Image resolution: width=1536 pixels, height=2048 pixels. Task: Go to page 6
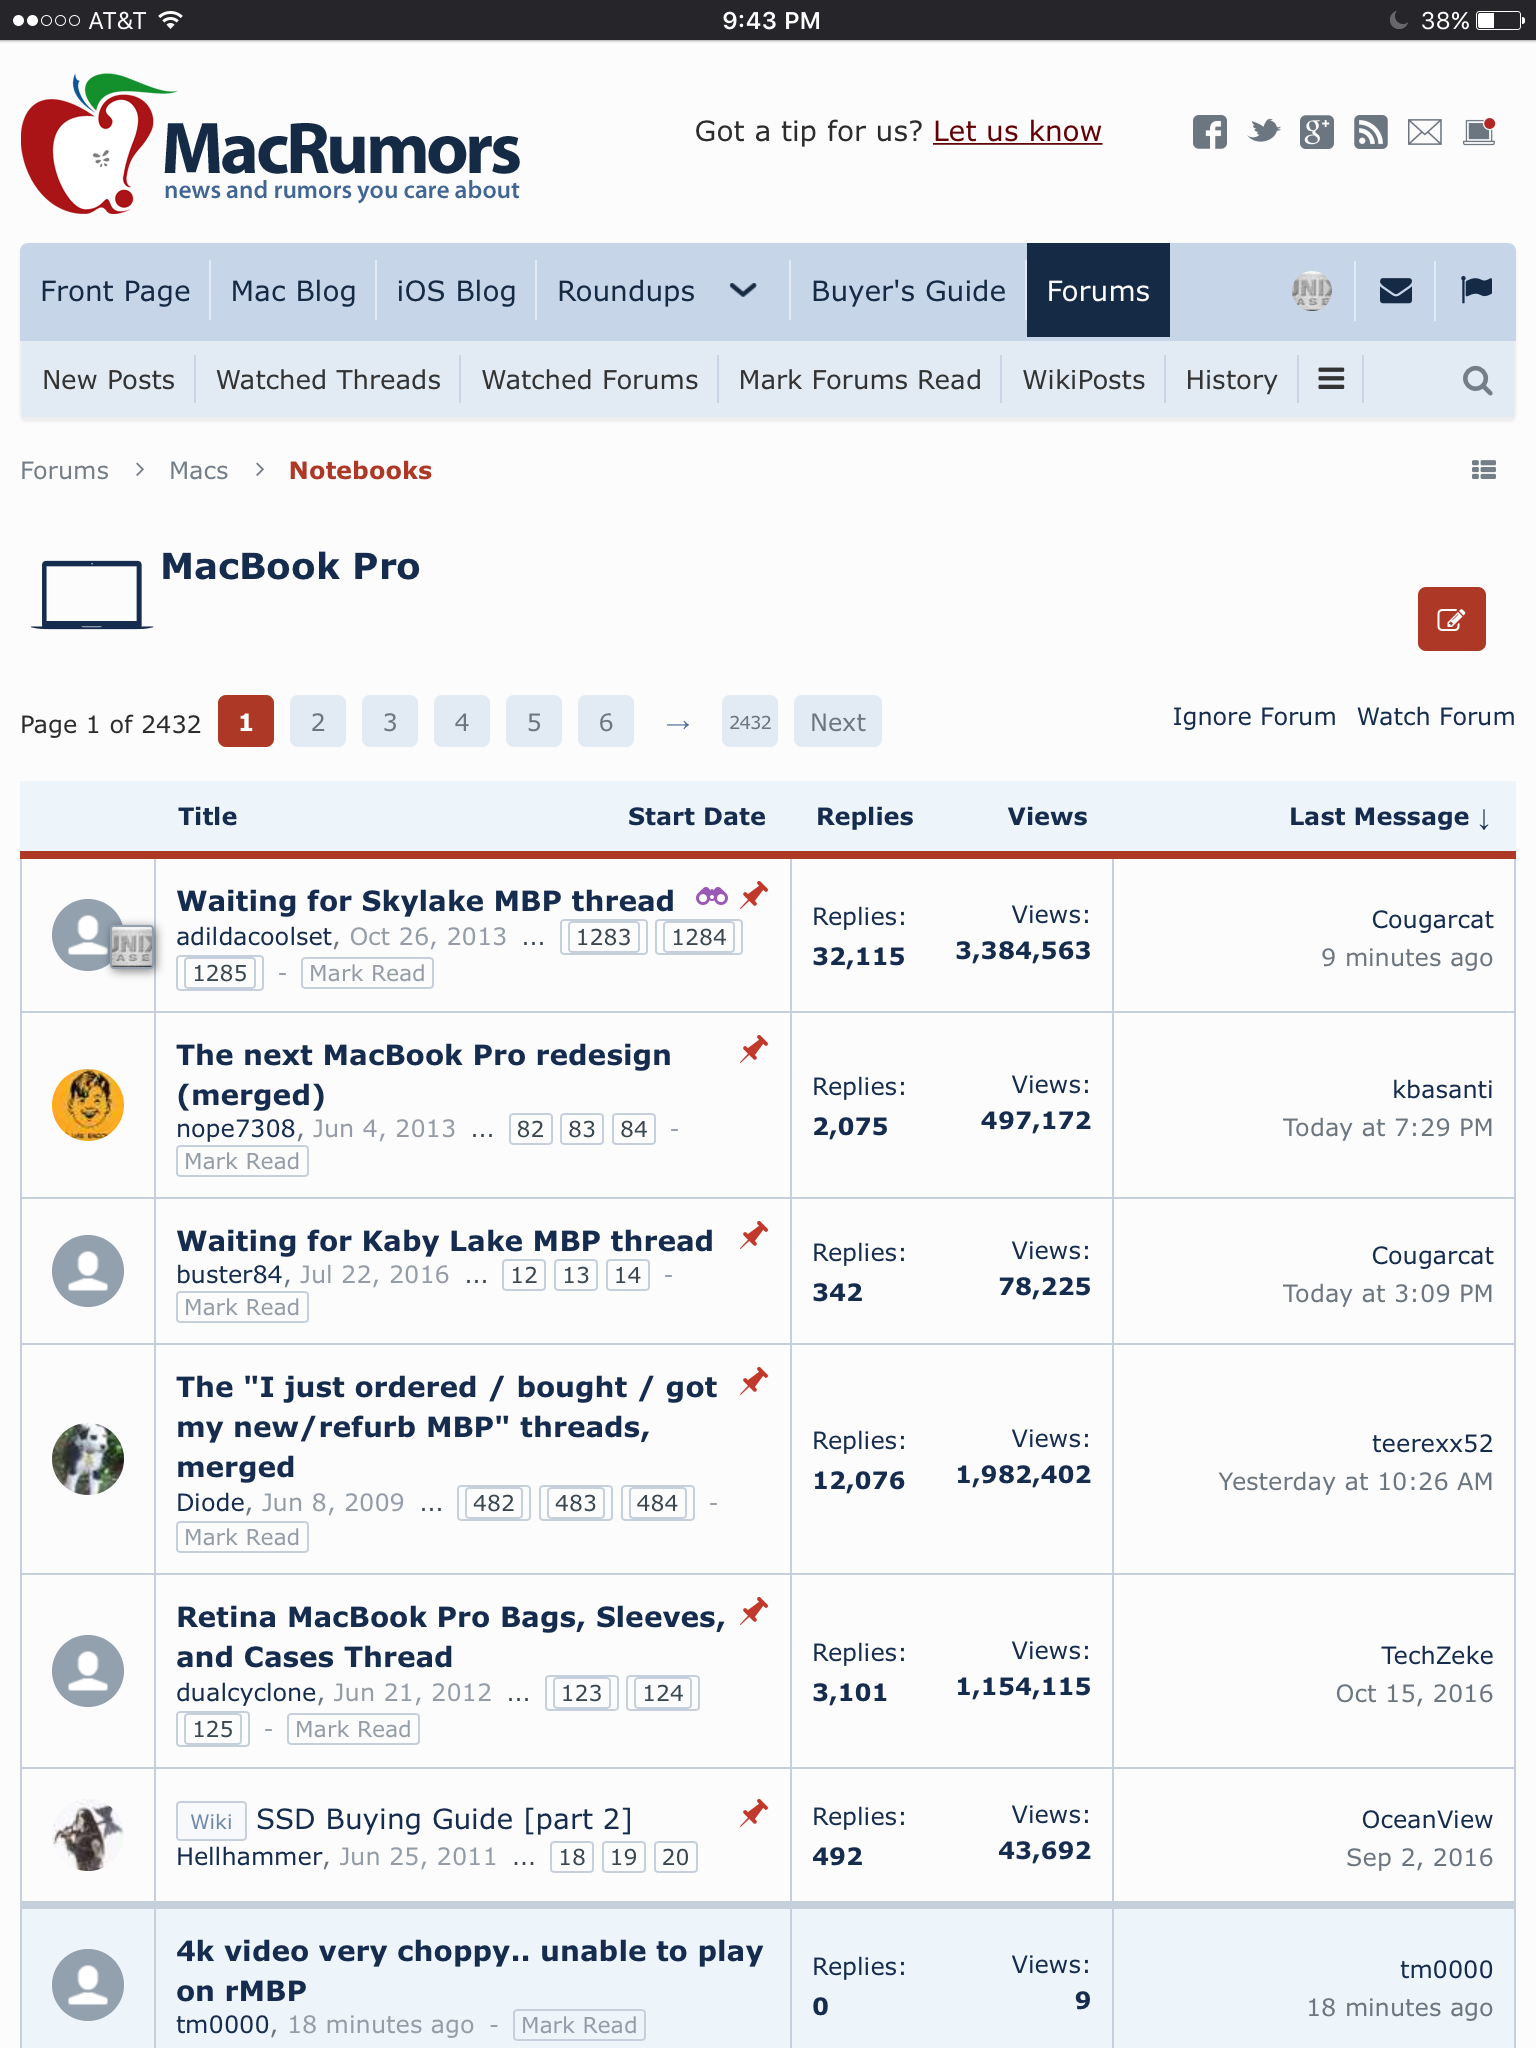pos(606,722)
